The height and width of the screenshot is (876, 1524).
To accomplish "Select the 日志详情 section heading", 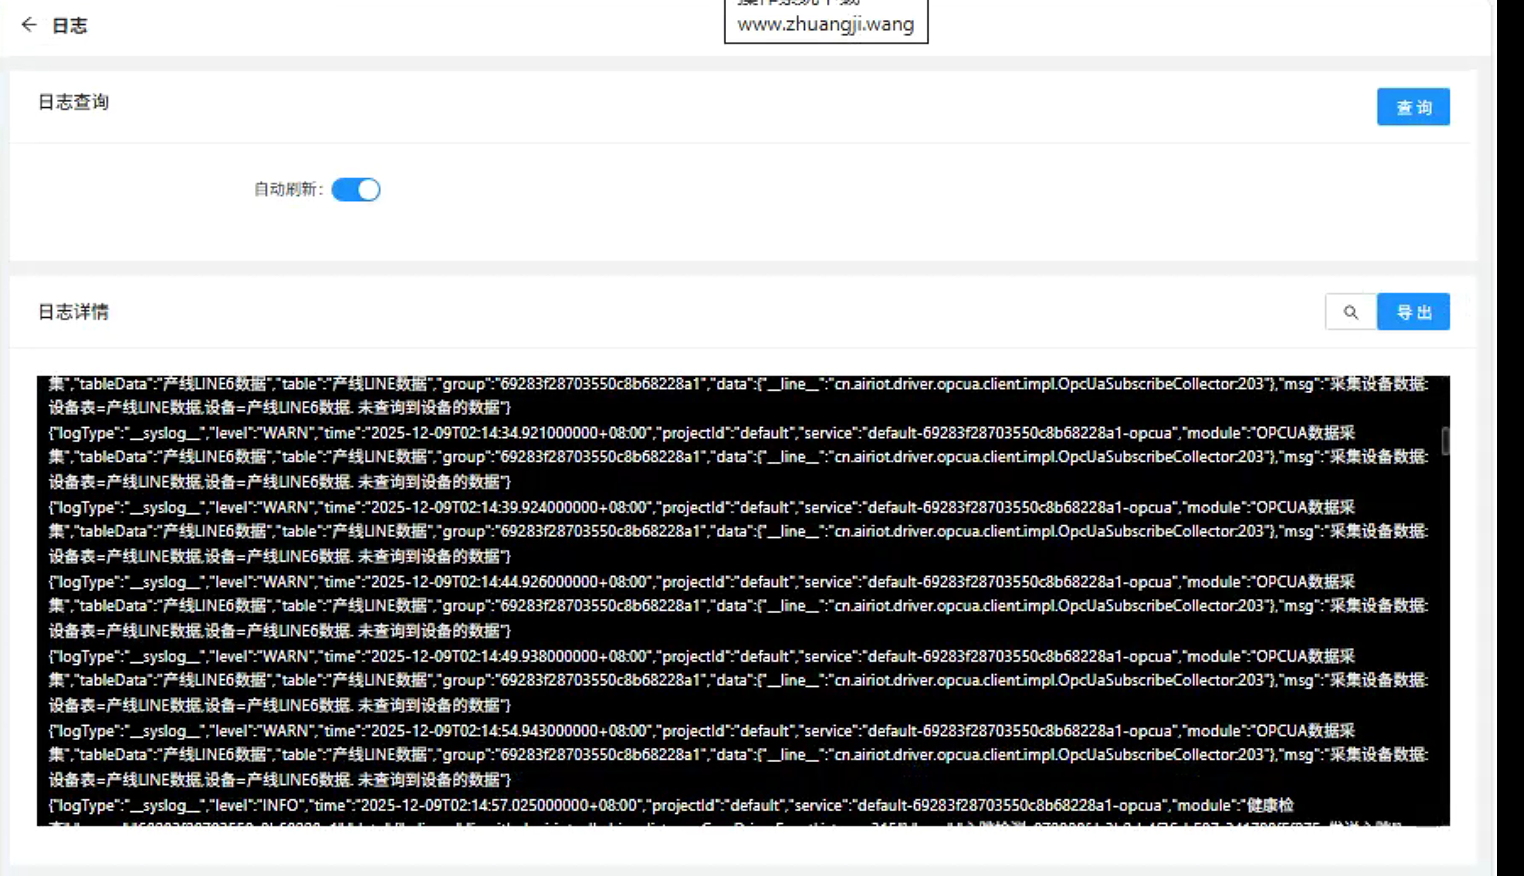I will [x=73, y=312].
